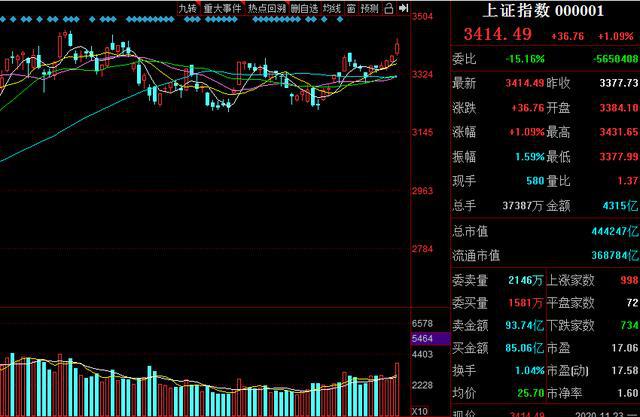Click the 平盘家数 72 value

pos(632,303)
